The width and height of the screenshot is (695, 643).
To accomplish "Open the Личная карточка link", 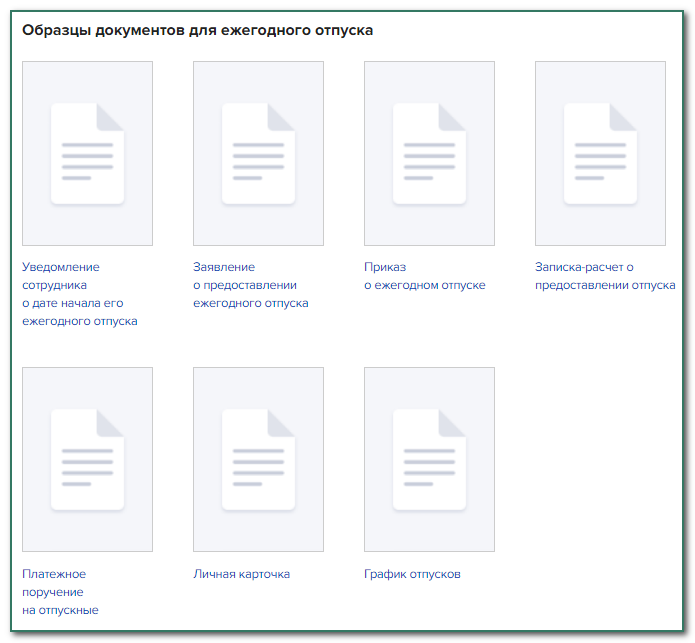I will click(x=241, y=574).
